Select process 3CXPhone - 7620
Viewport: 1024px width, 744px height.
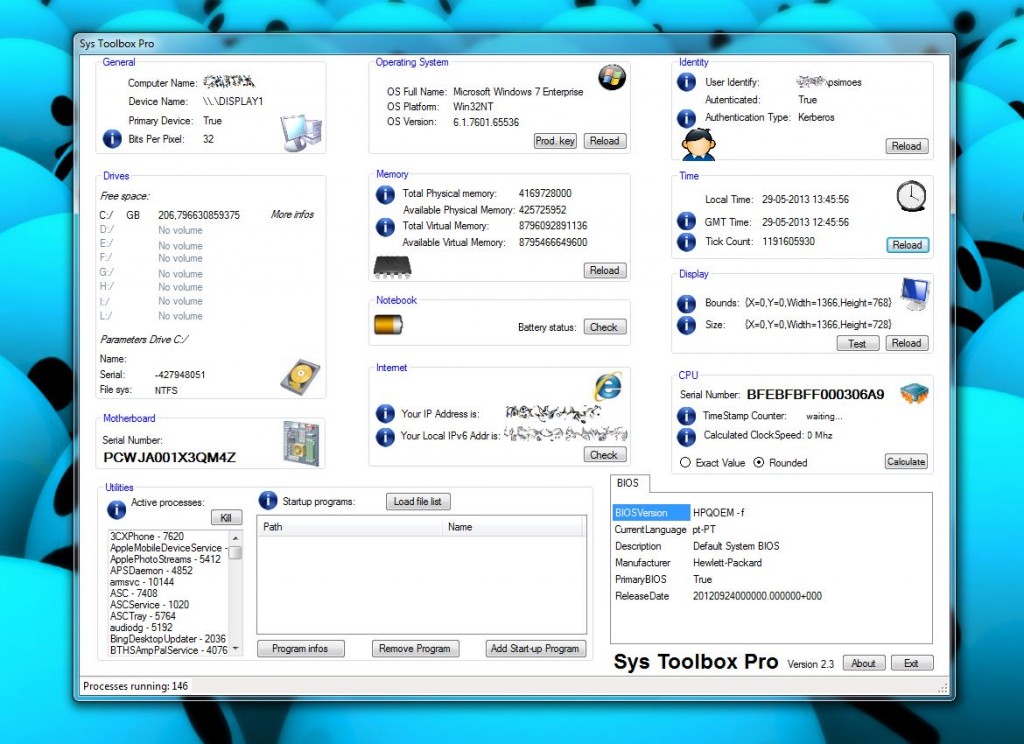(x=147, y=536)
